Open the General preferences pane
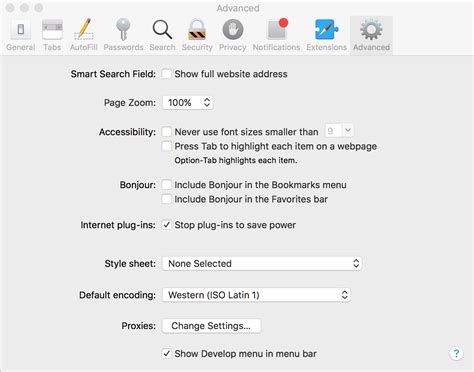The height and width of the screenshot is (372, 474). pyautogui.click(x=21, y=35)
